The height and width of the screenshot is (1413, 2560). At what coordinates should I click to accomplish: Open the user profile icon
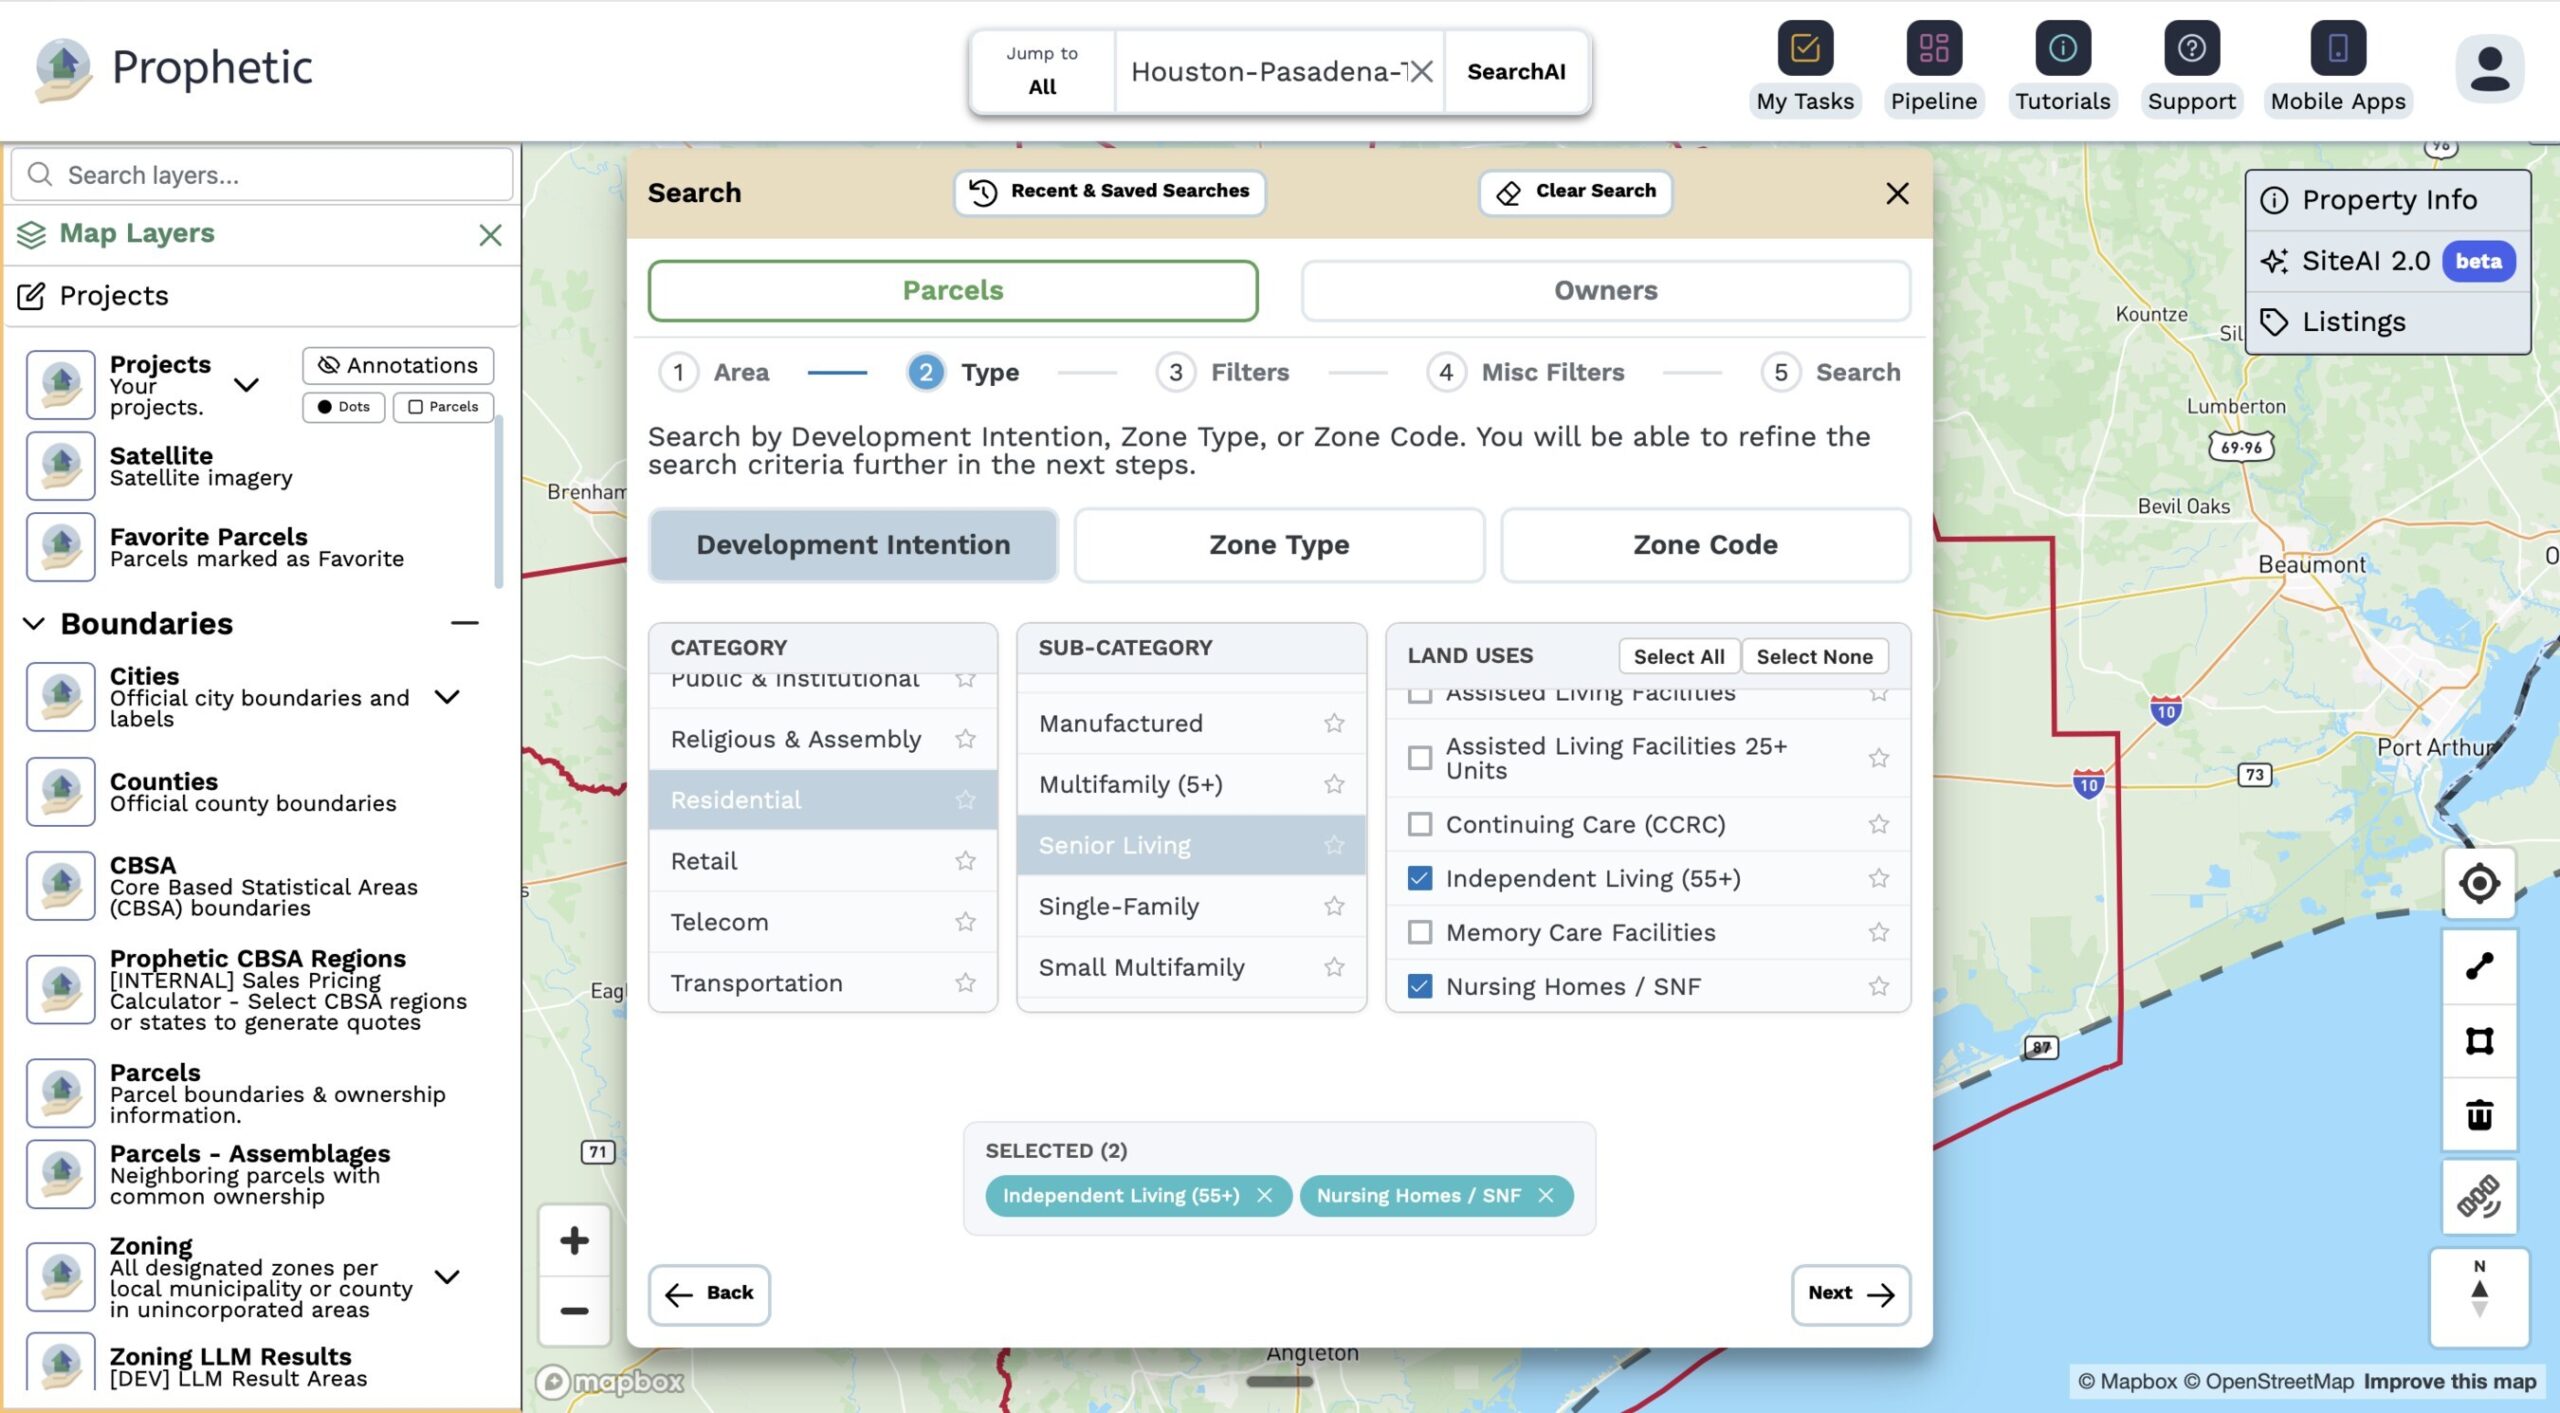(x=2489, y=68)
